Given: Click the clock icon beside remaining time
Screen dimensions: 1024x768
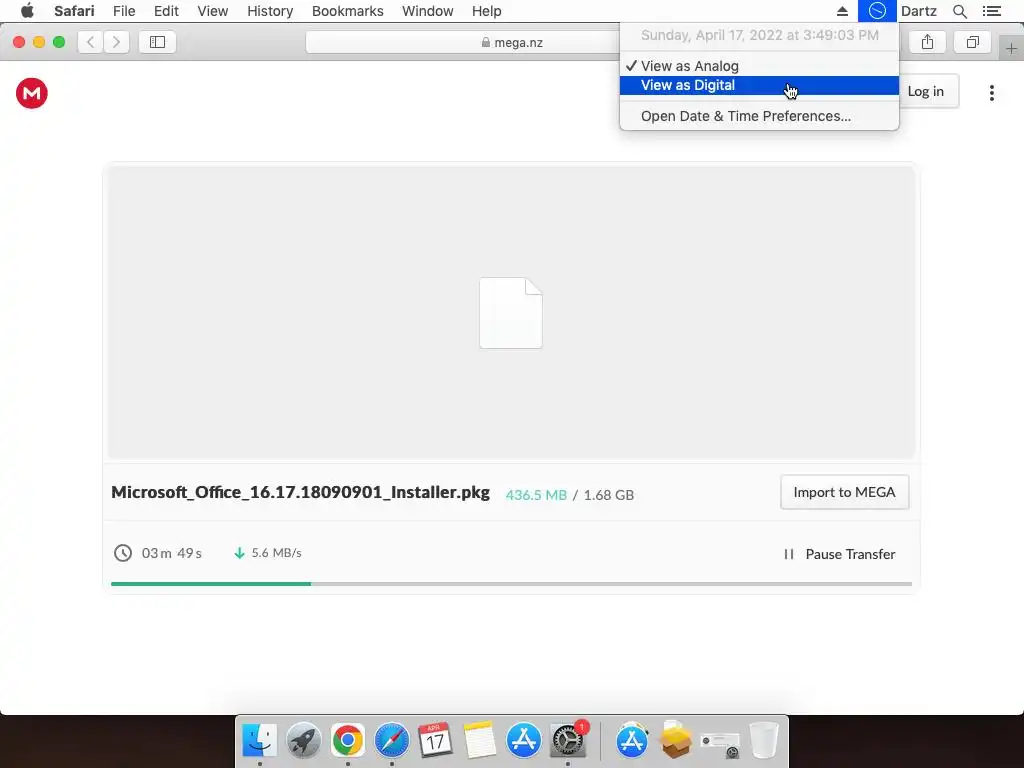Looking at the screenshot, I should (123, 553).
